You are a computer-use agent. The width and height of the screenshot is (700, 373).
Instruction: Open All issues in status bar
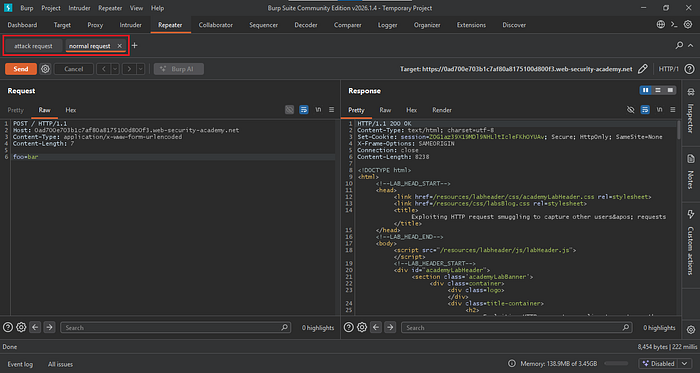(x=60, y=364)
